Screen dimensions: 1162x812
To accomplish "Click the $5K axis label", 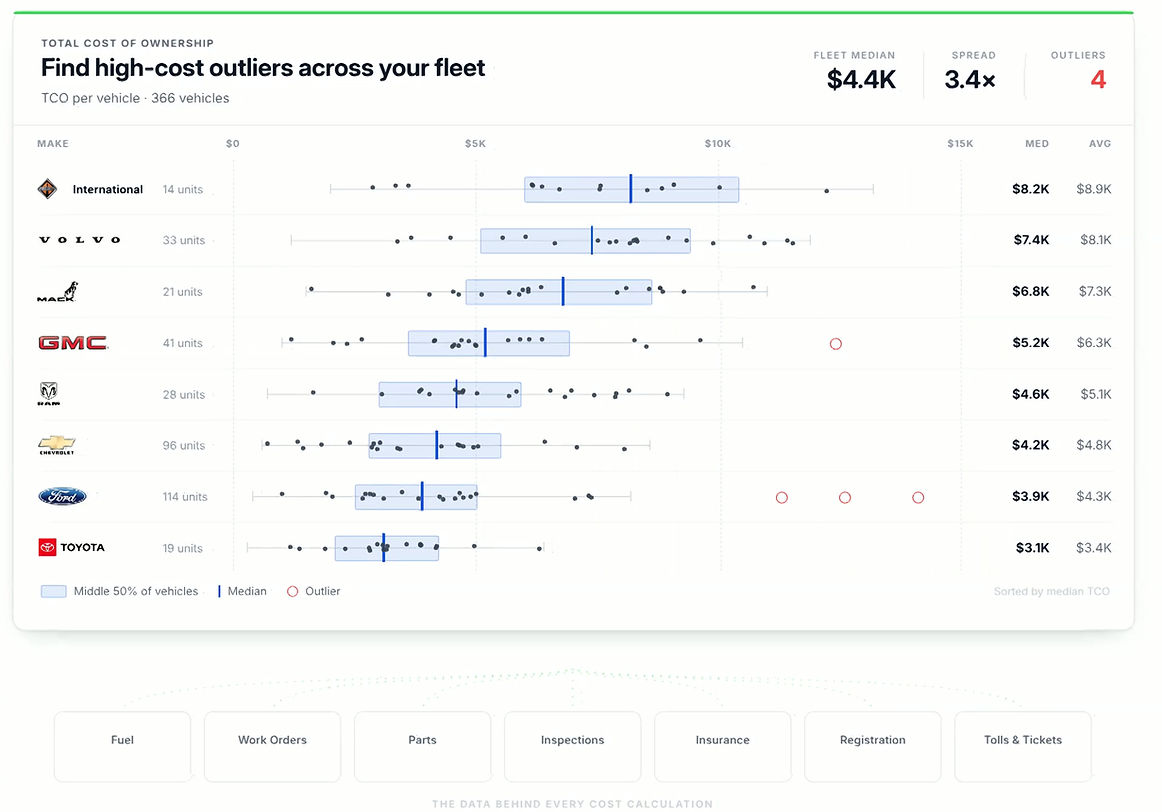I will pos(476,144).
